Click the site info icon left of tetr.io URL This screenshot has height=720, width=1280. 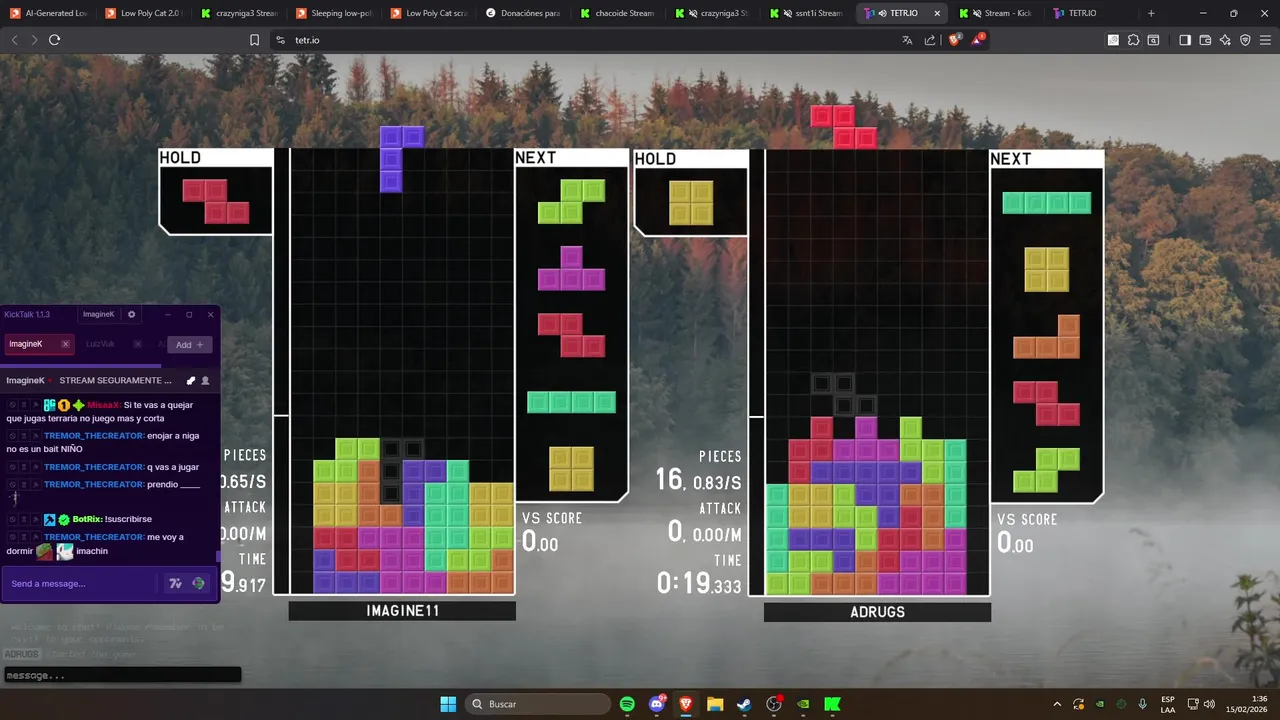pos(280,40)
